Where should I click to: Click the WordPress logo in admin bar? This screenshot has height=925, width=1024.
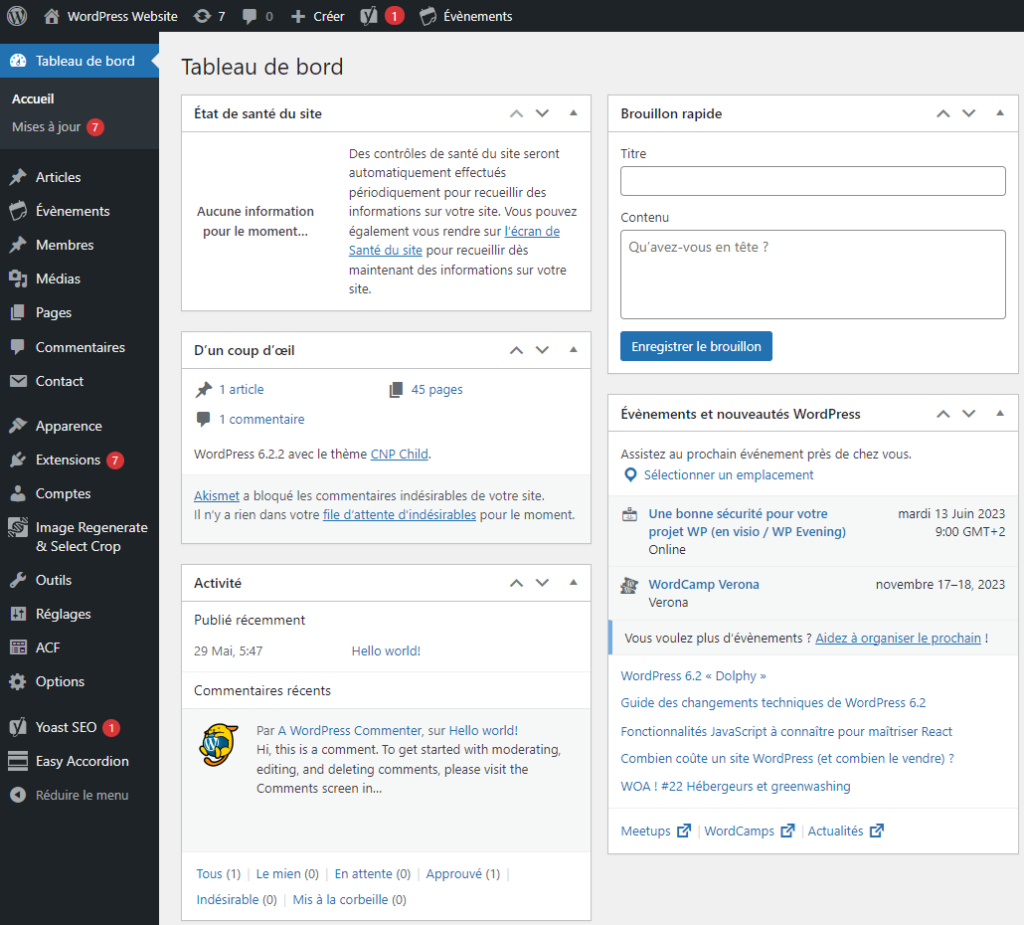[x=17, y=16]
